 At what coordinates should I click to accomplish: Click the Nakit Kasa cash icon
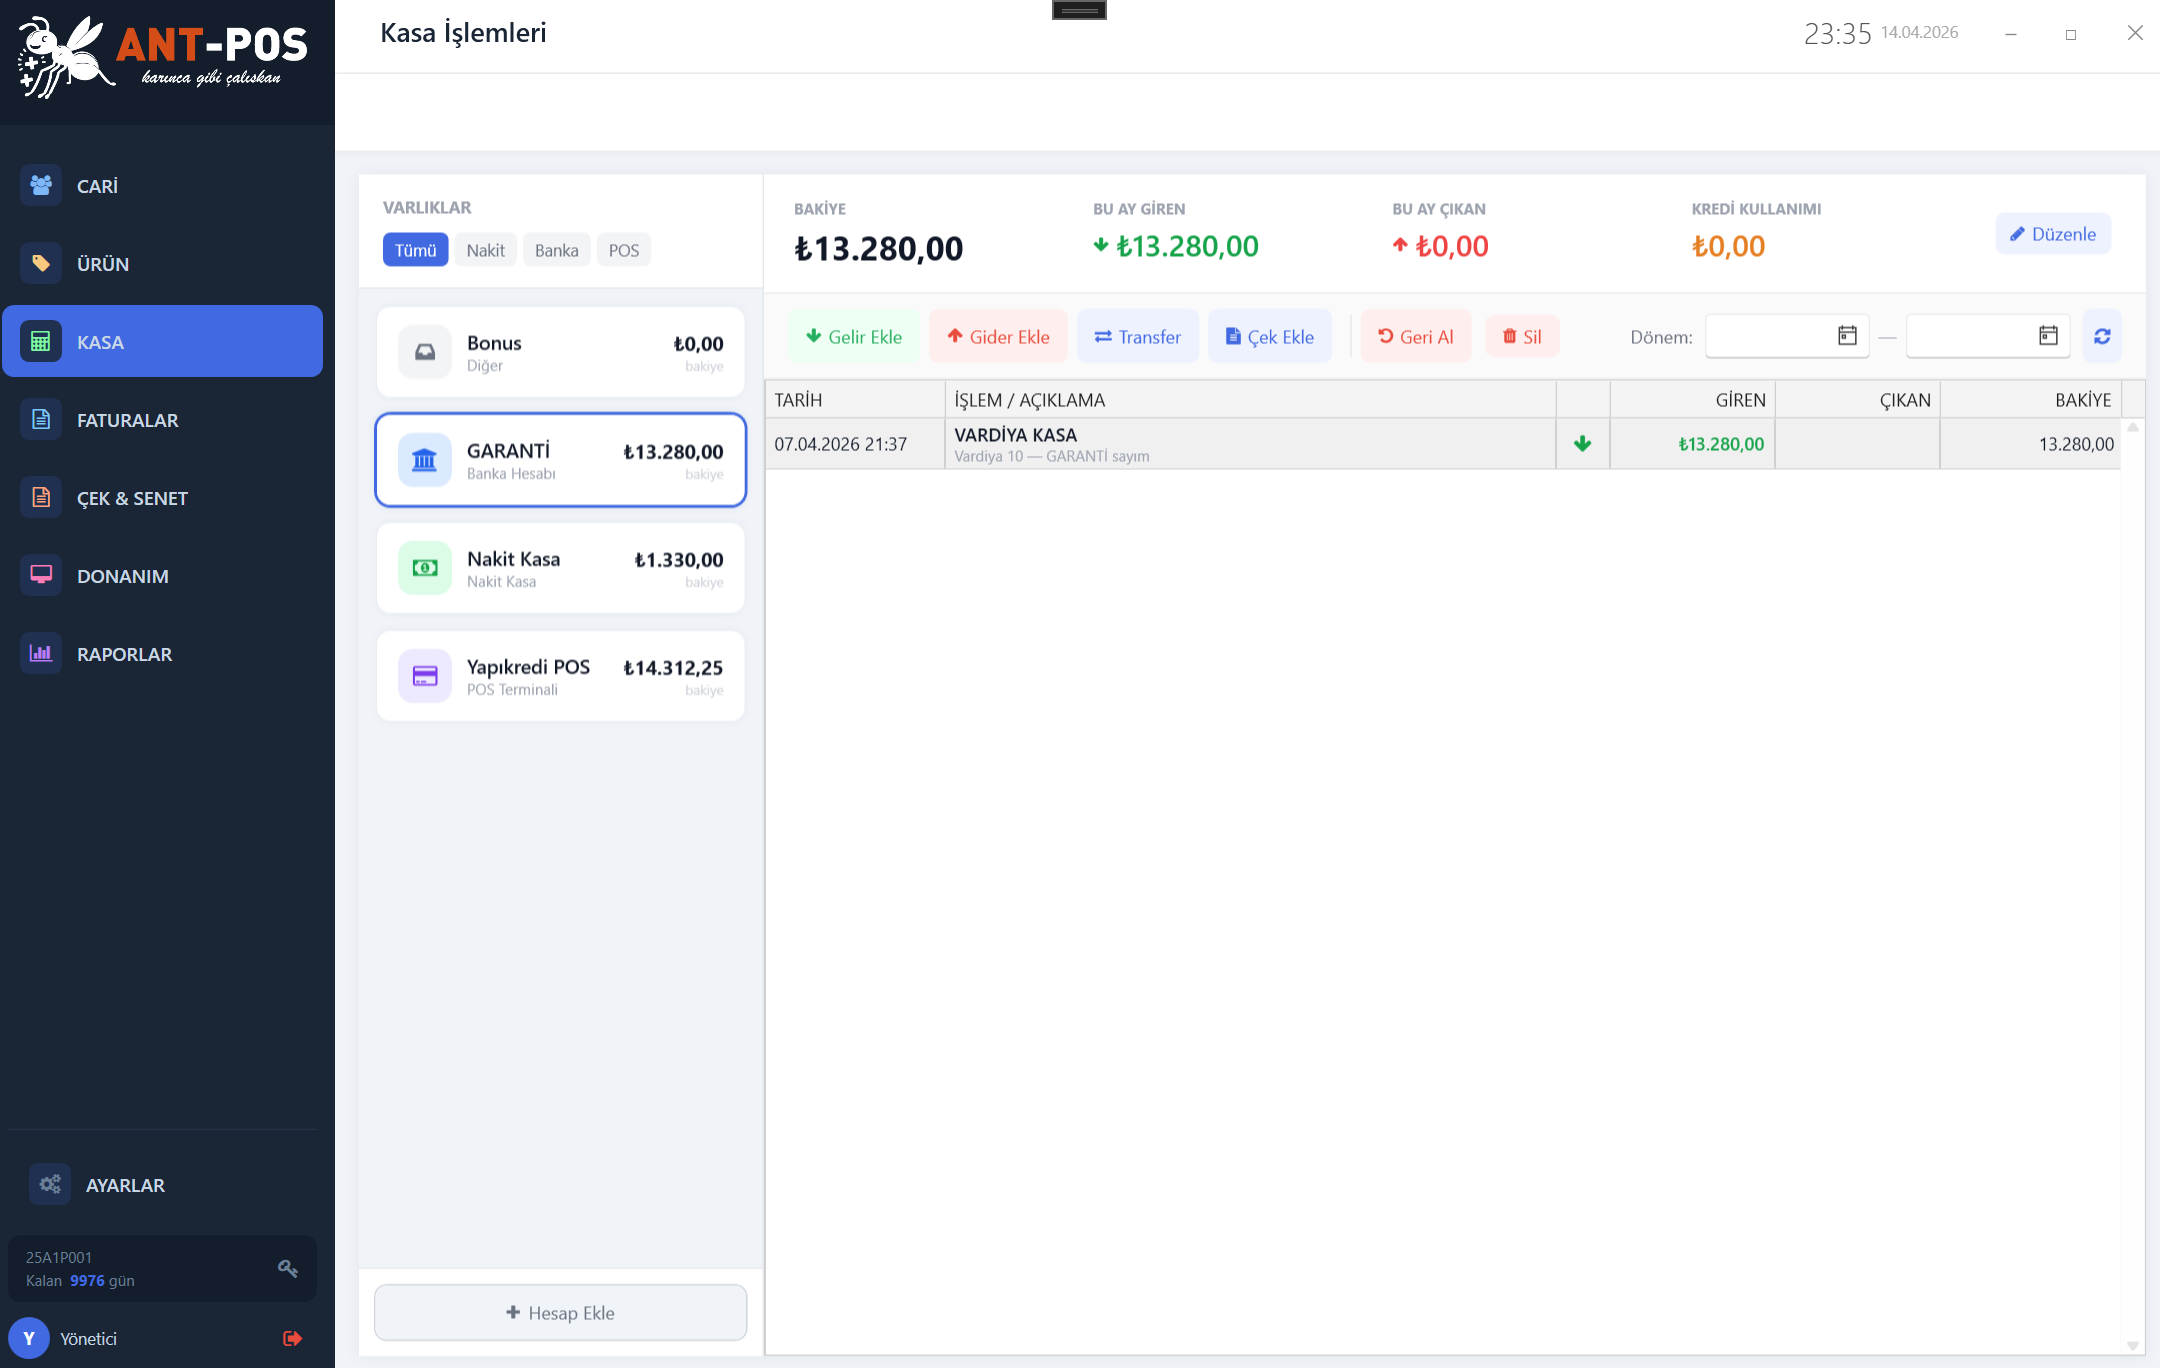point(425,568)
